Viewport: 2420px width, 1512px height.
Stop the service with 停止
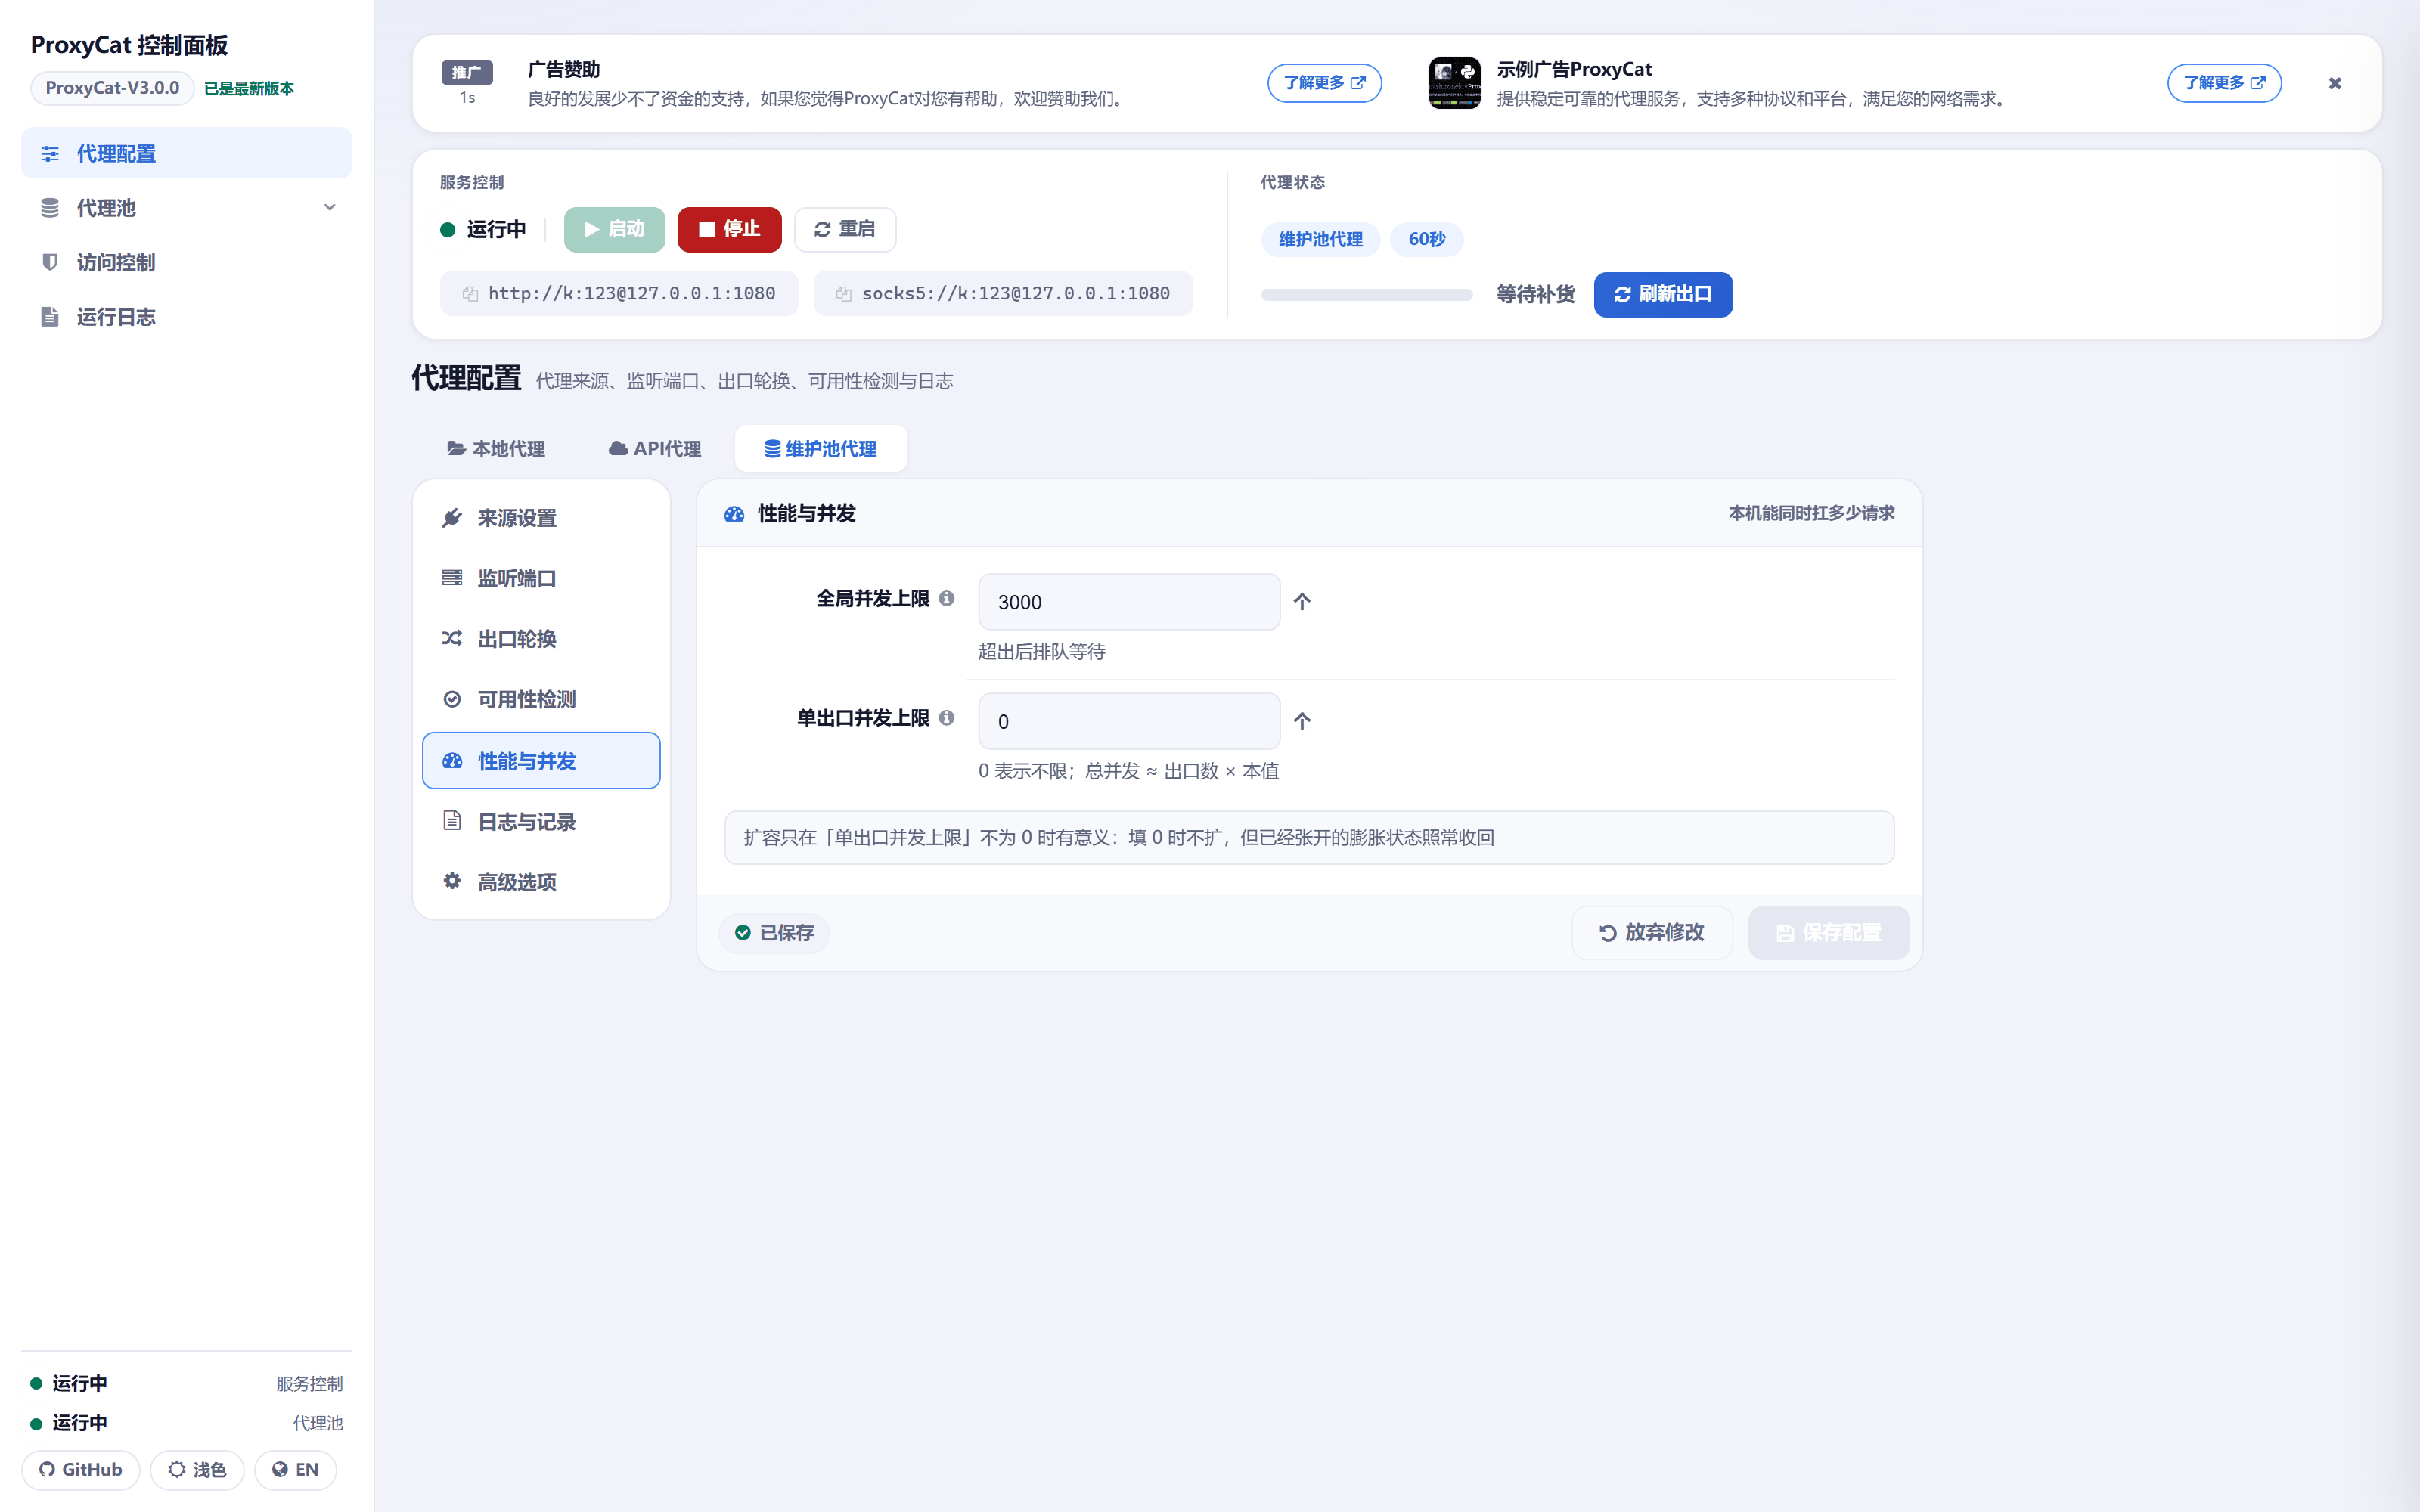tap(729, 229)
